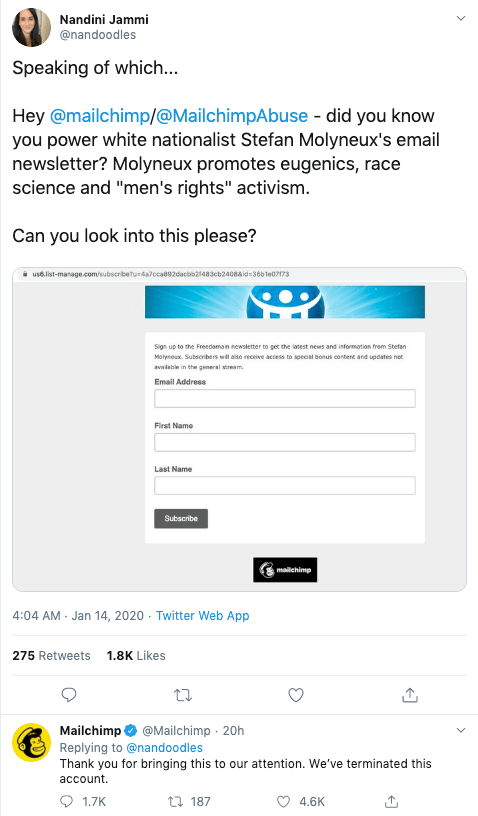View the 1.8K Likes list
This screenshot has height=816, width=478.
[x=136, y=656]
